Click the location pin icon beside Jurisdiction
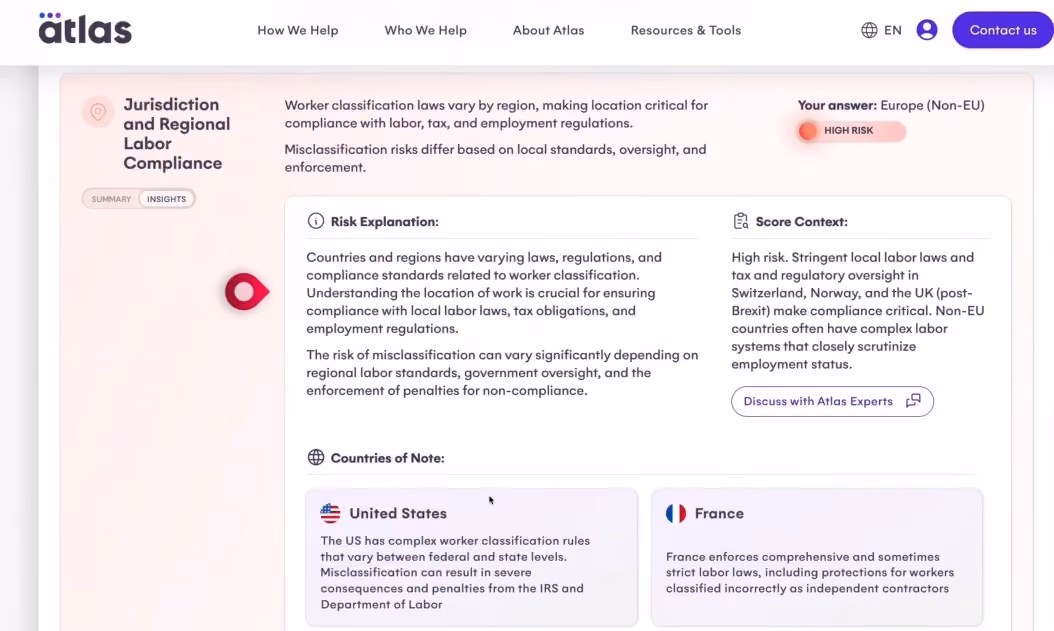1054x631 pixels. point(98,112)
